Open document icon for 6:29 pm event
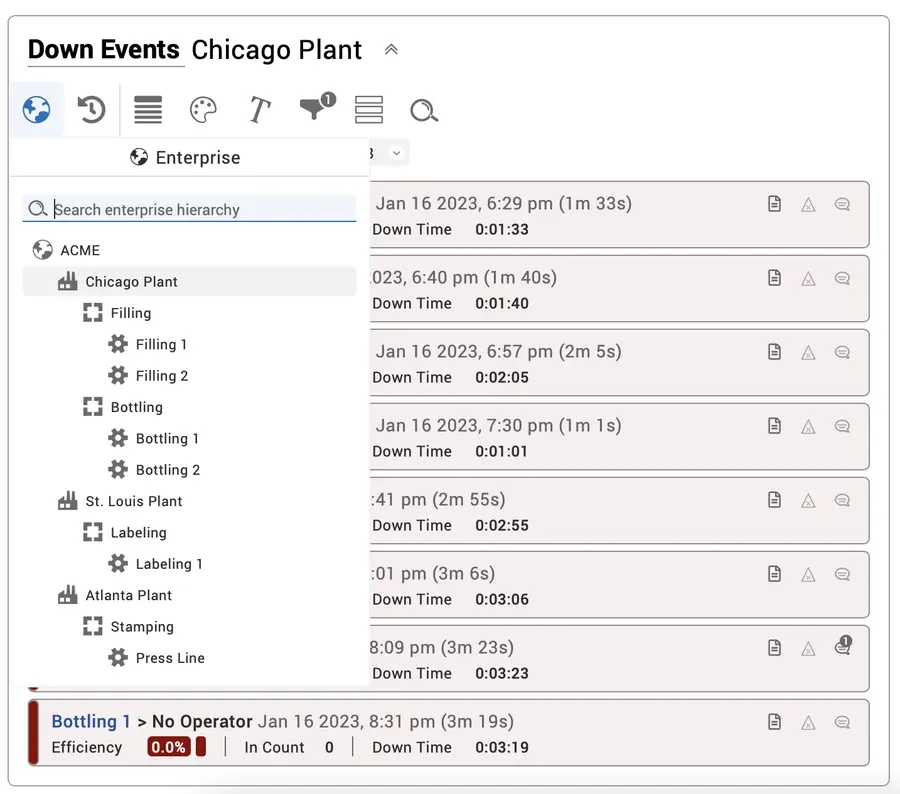Screen dimensions: 900x794 (x=774, y=204)
